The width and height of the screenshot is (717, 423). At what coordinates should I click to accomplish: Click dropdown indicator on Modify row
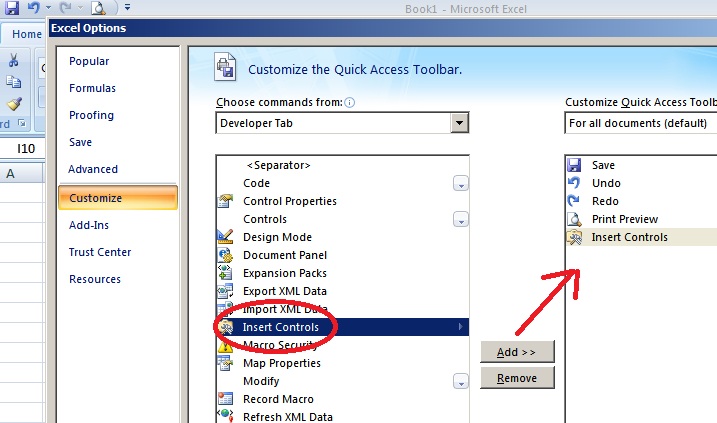[x=460, y=381]
